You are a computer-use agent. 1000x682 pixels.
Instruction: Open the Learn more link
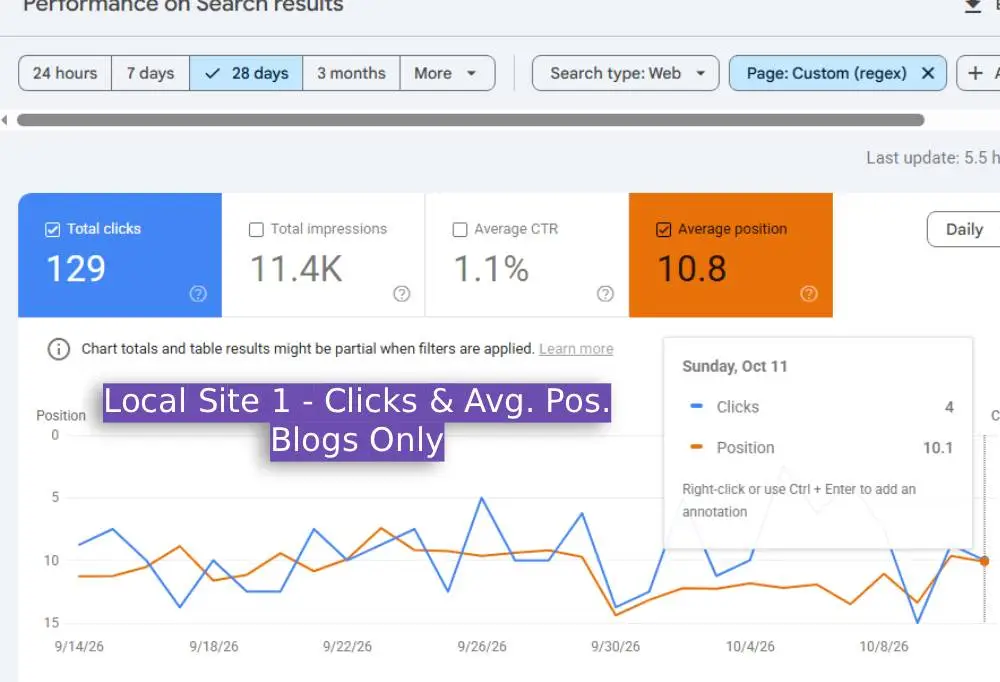tap(576, 349)
